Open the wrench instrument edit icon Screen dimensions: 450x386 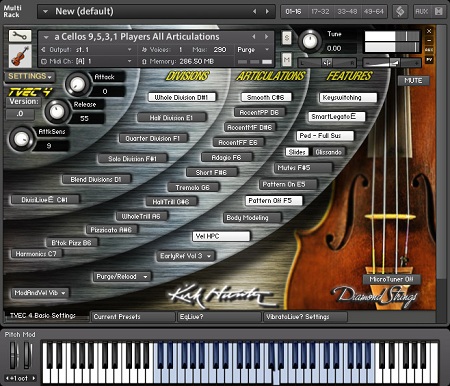(20, 36)
